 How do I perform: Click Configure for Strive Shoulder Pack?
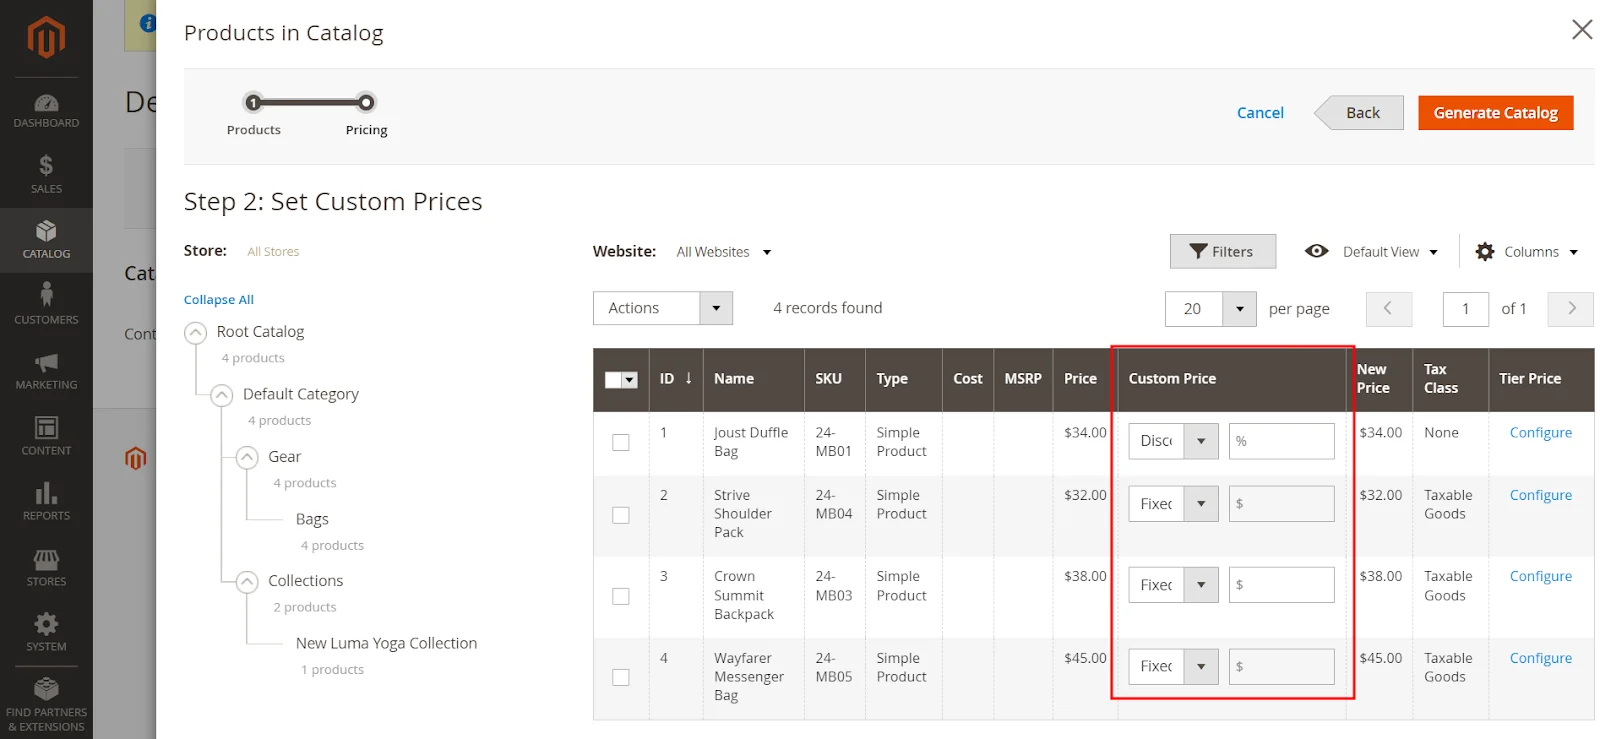point(1540,495)
